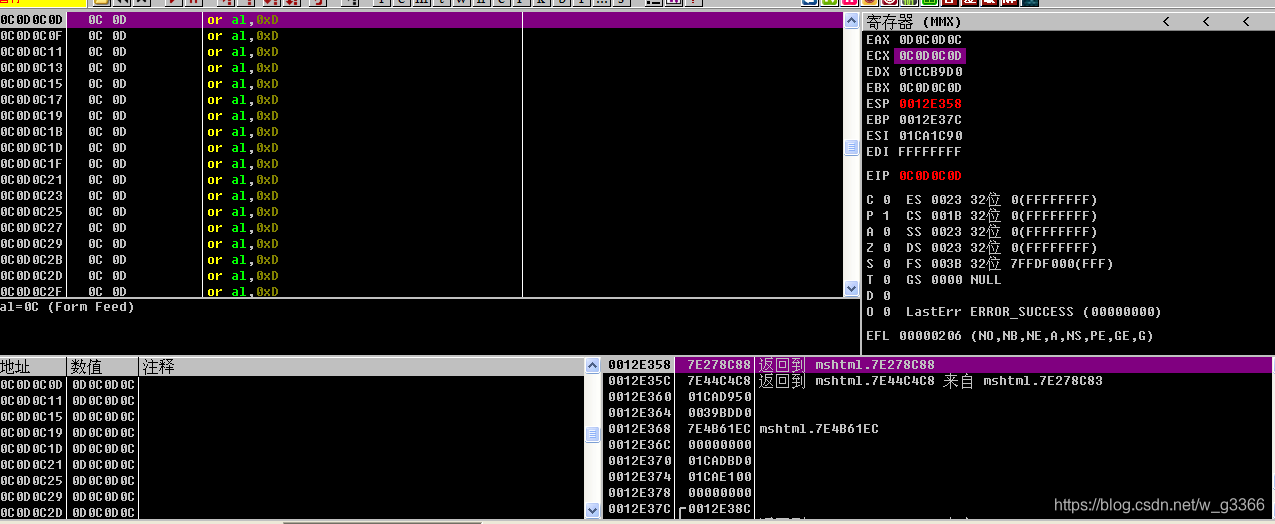Select stack row 0012E358 return to mshtml.7E278C88
1275x524 pixels.
pos(939,365)
